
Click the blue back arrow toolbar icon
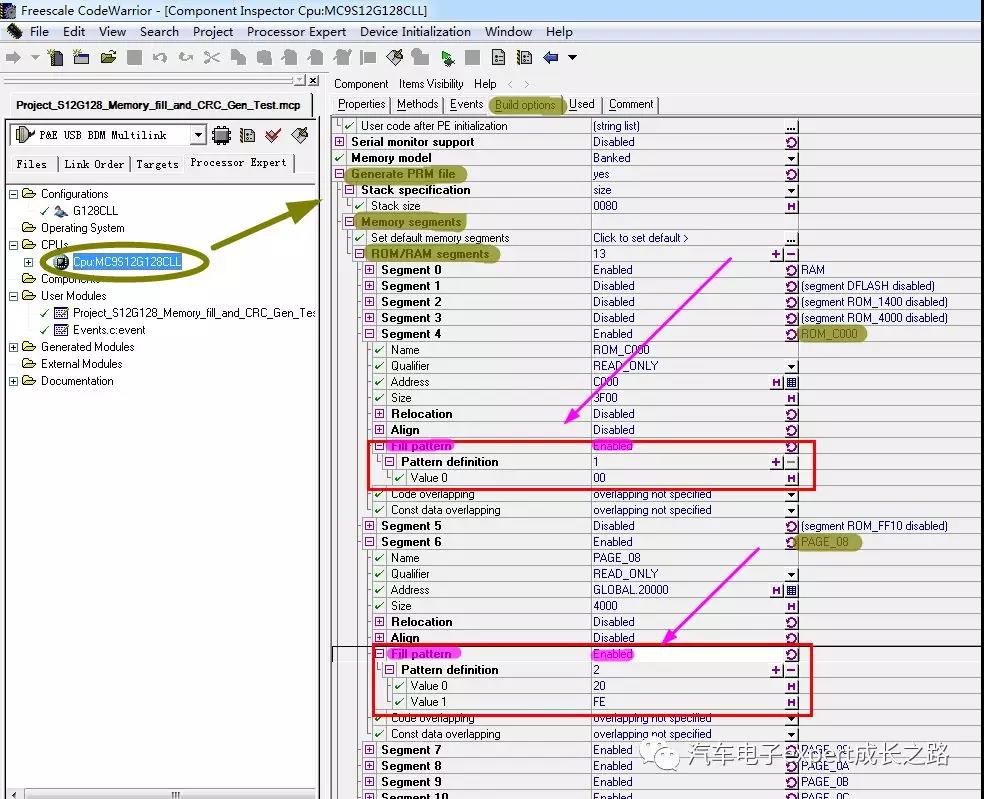pos(550,57)
